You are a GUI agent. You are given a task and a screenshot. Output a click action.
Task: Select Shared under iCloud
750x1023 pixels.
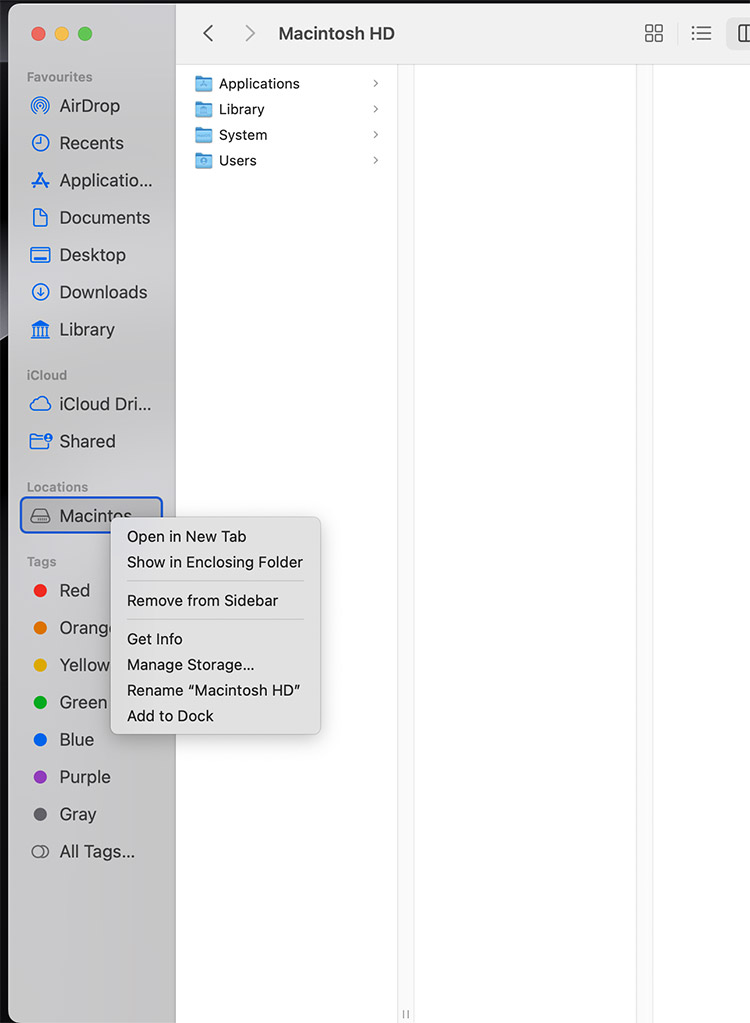pyautogui.click(x=84, y=441)
